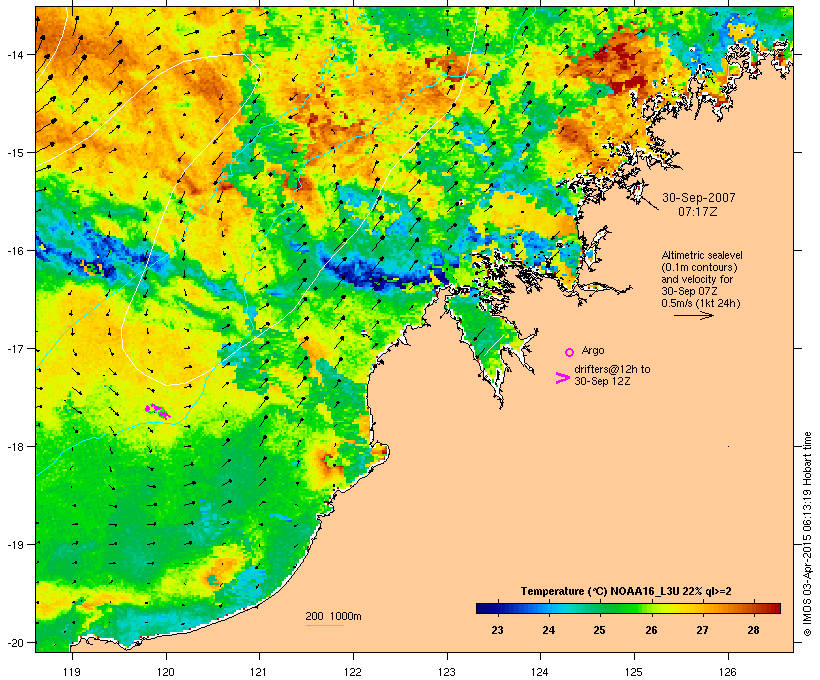Click the magenta Argo circle legend symbol

(x=569, y=352)
